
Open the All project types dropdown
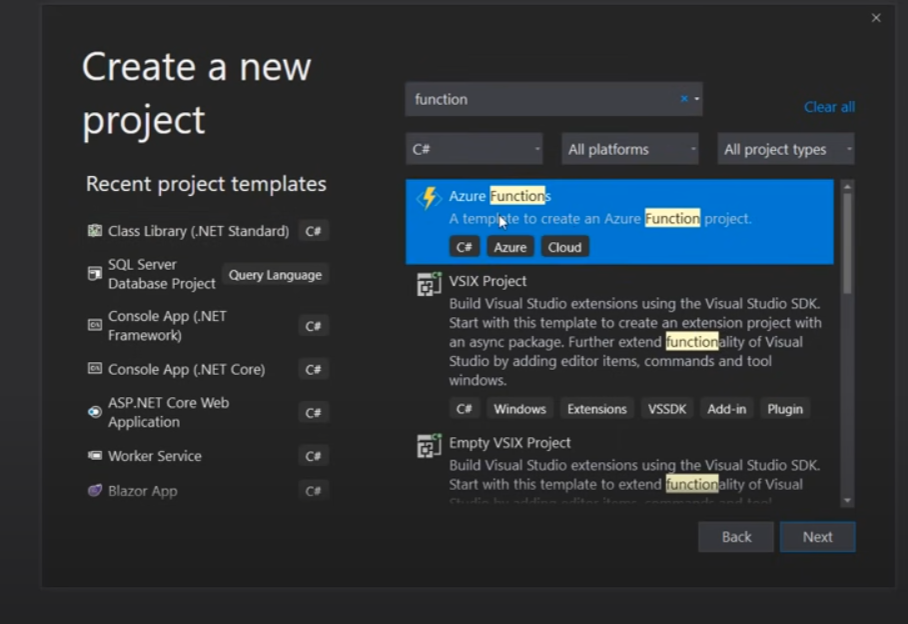[786, 149]
